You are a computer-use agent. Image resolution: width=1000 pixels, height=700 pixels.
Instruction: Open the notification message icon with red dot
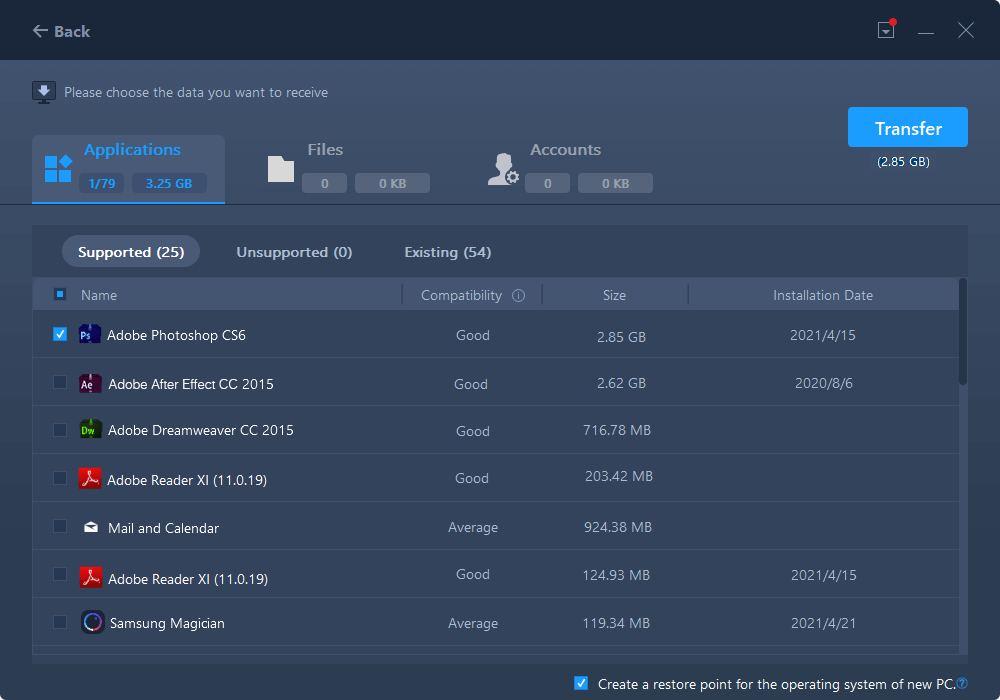coord(886,30)
